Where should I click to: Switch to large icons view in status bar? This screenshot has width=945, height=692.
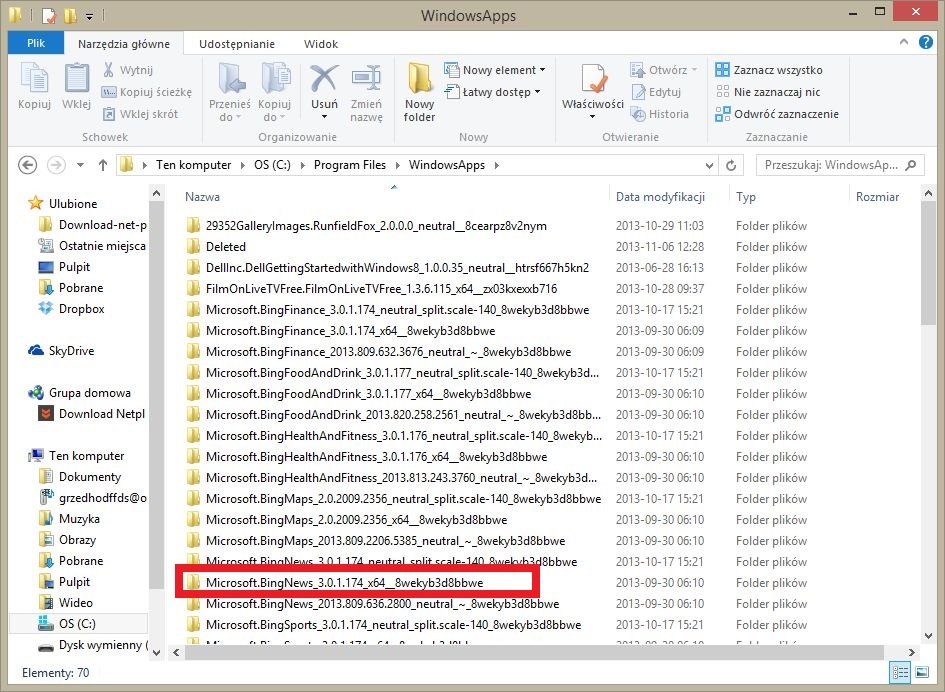[921, 672]
